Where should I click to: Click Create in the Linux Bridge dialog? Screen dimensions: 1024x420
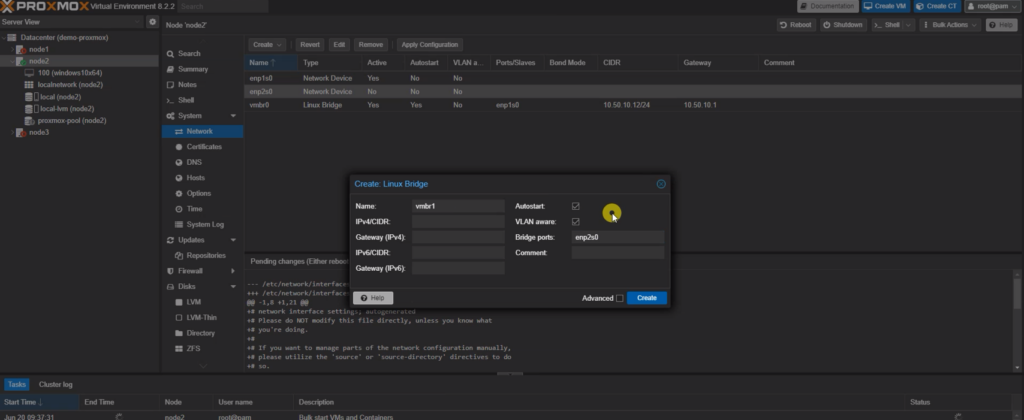[647, 298]
